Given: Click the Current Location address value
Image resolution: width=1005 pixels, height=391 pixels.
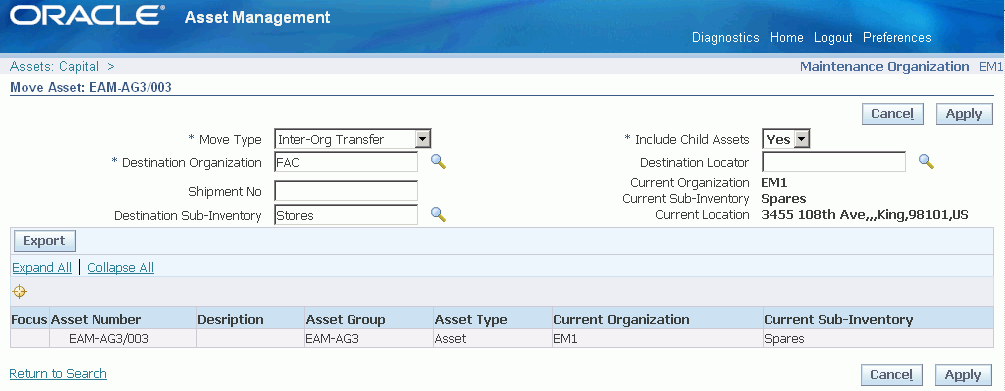Looking at the screenshot, I should (x=865, y=215).
